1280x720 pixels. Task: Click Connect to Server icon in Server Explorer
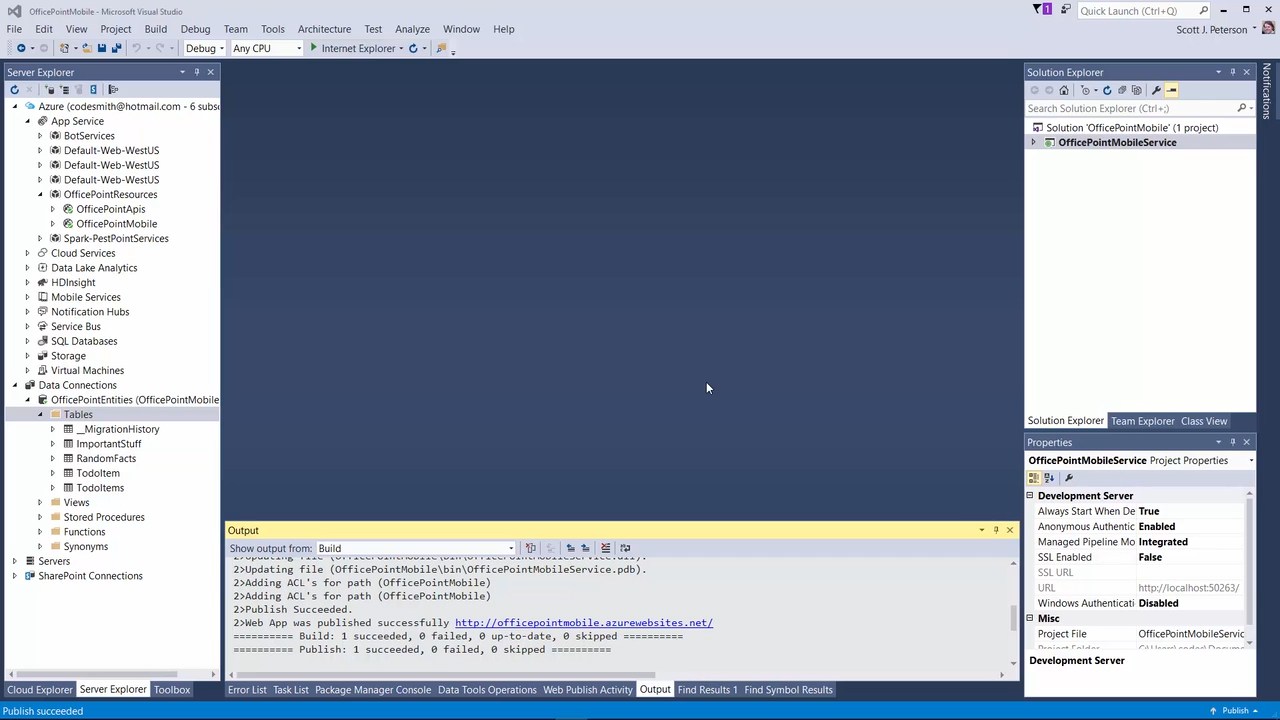tap(64, 89)
